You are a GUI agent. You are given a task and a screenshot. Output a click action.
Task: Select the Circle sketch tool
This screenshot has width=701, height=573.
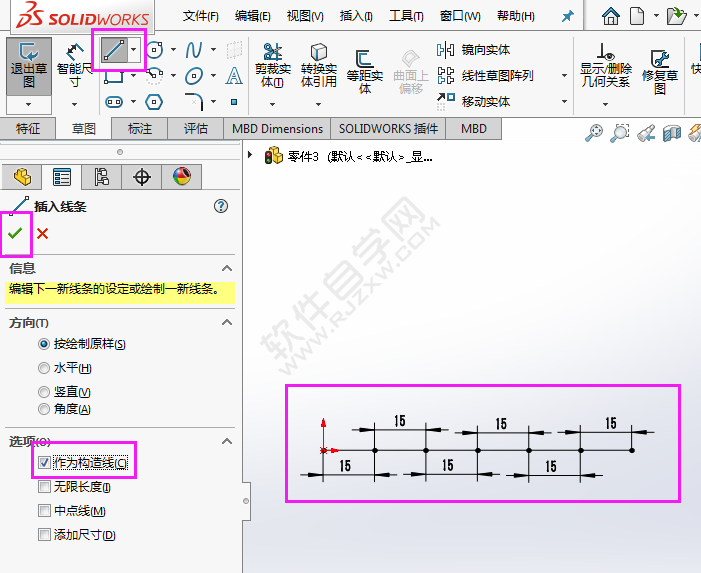click(x=155, y=50)
